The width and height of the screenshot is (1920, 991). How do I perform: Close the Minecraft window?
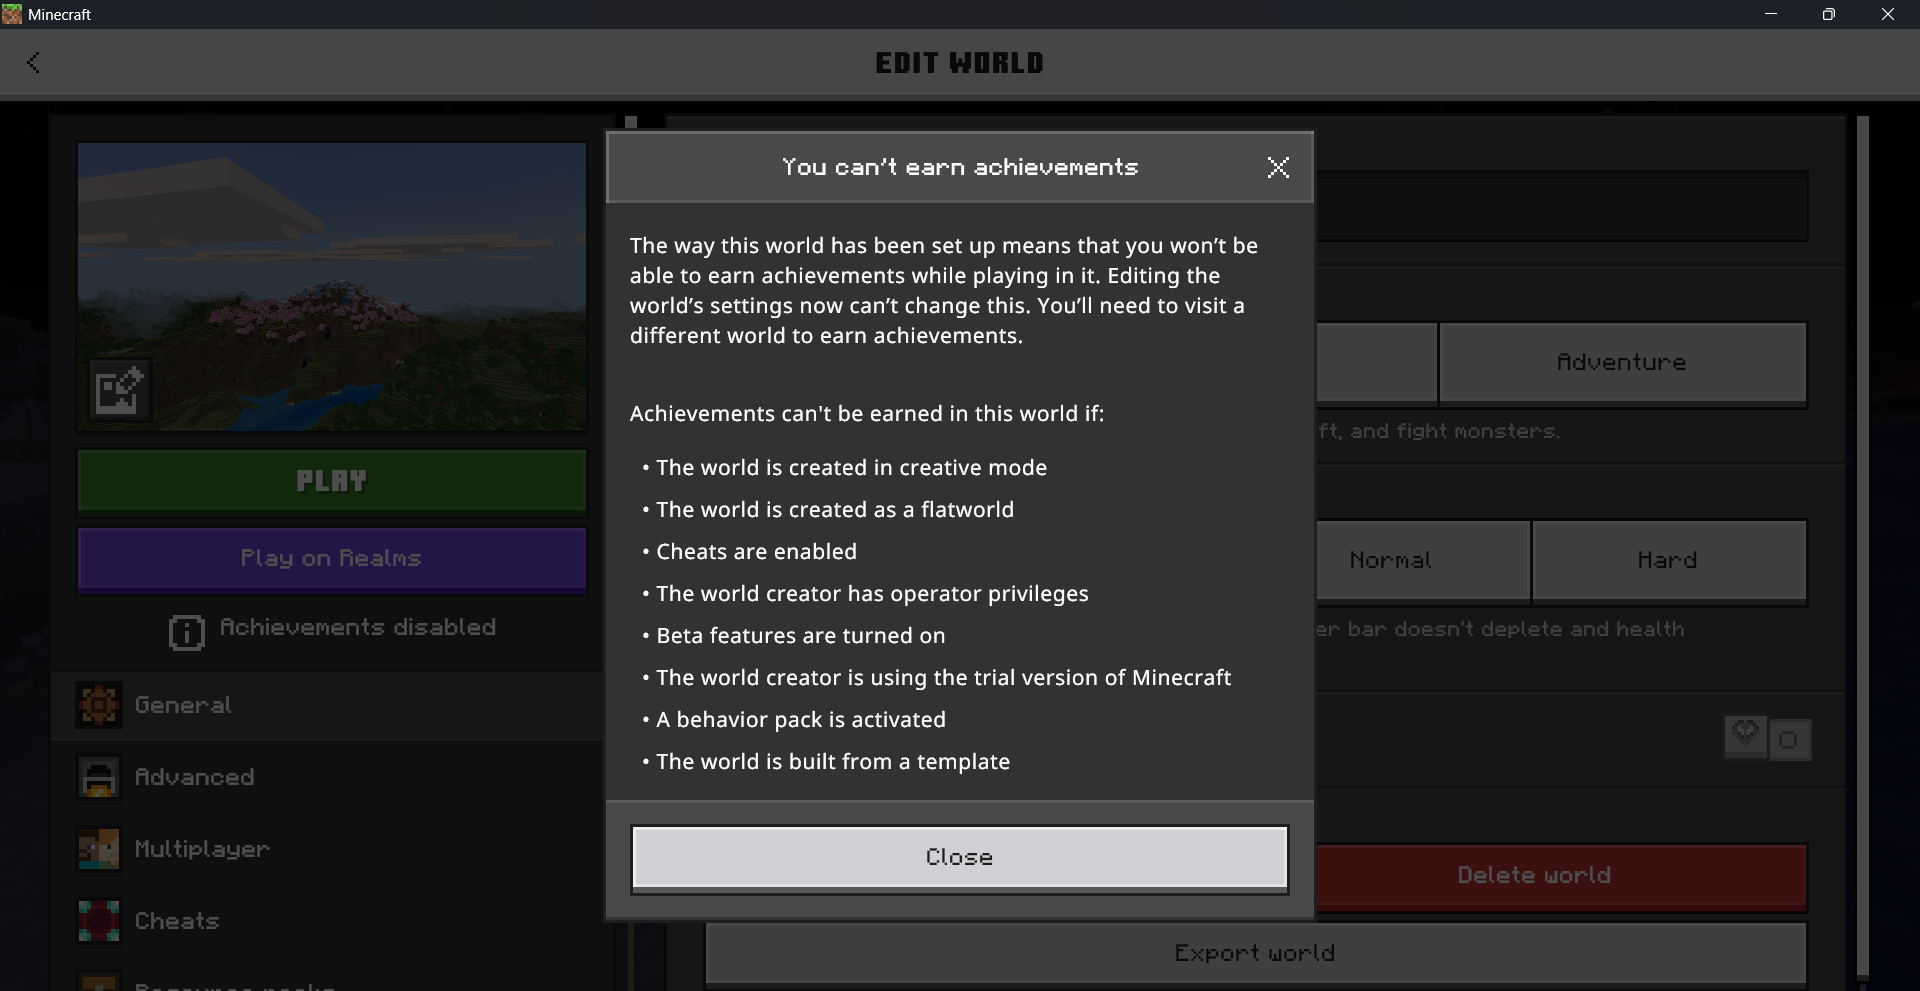pos(1888,14)
